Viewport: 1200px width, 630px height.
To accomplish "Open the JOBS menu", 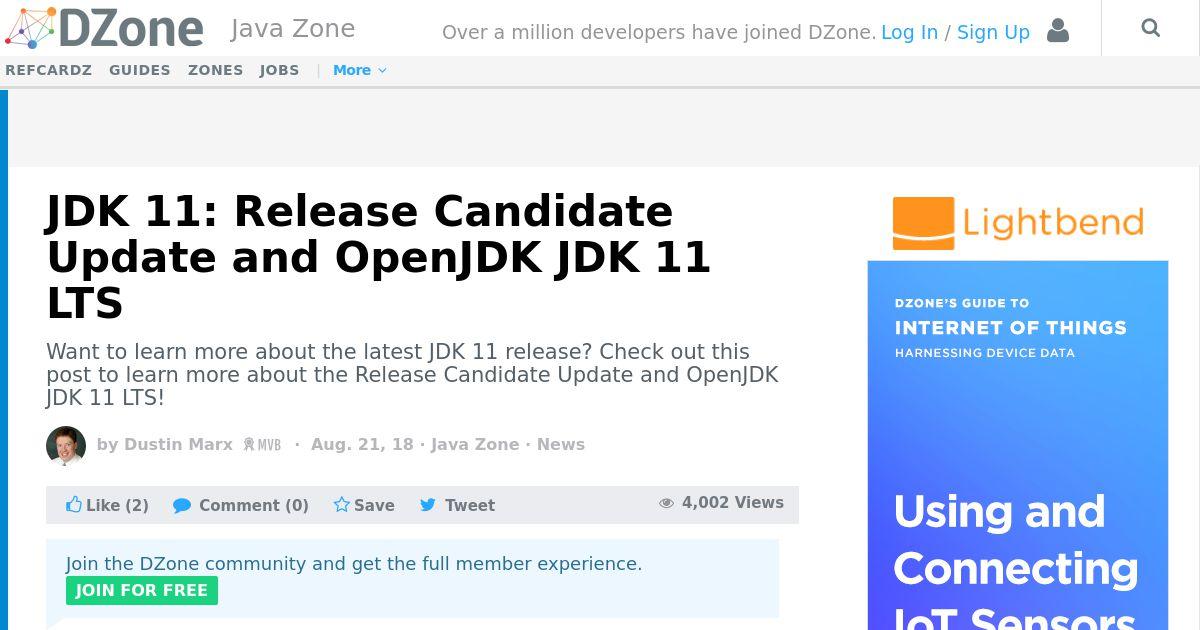I will pos(279,70).
